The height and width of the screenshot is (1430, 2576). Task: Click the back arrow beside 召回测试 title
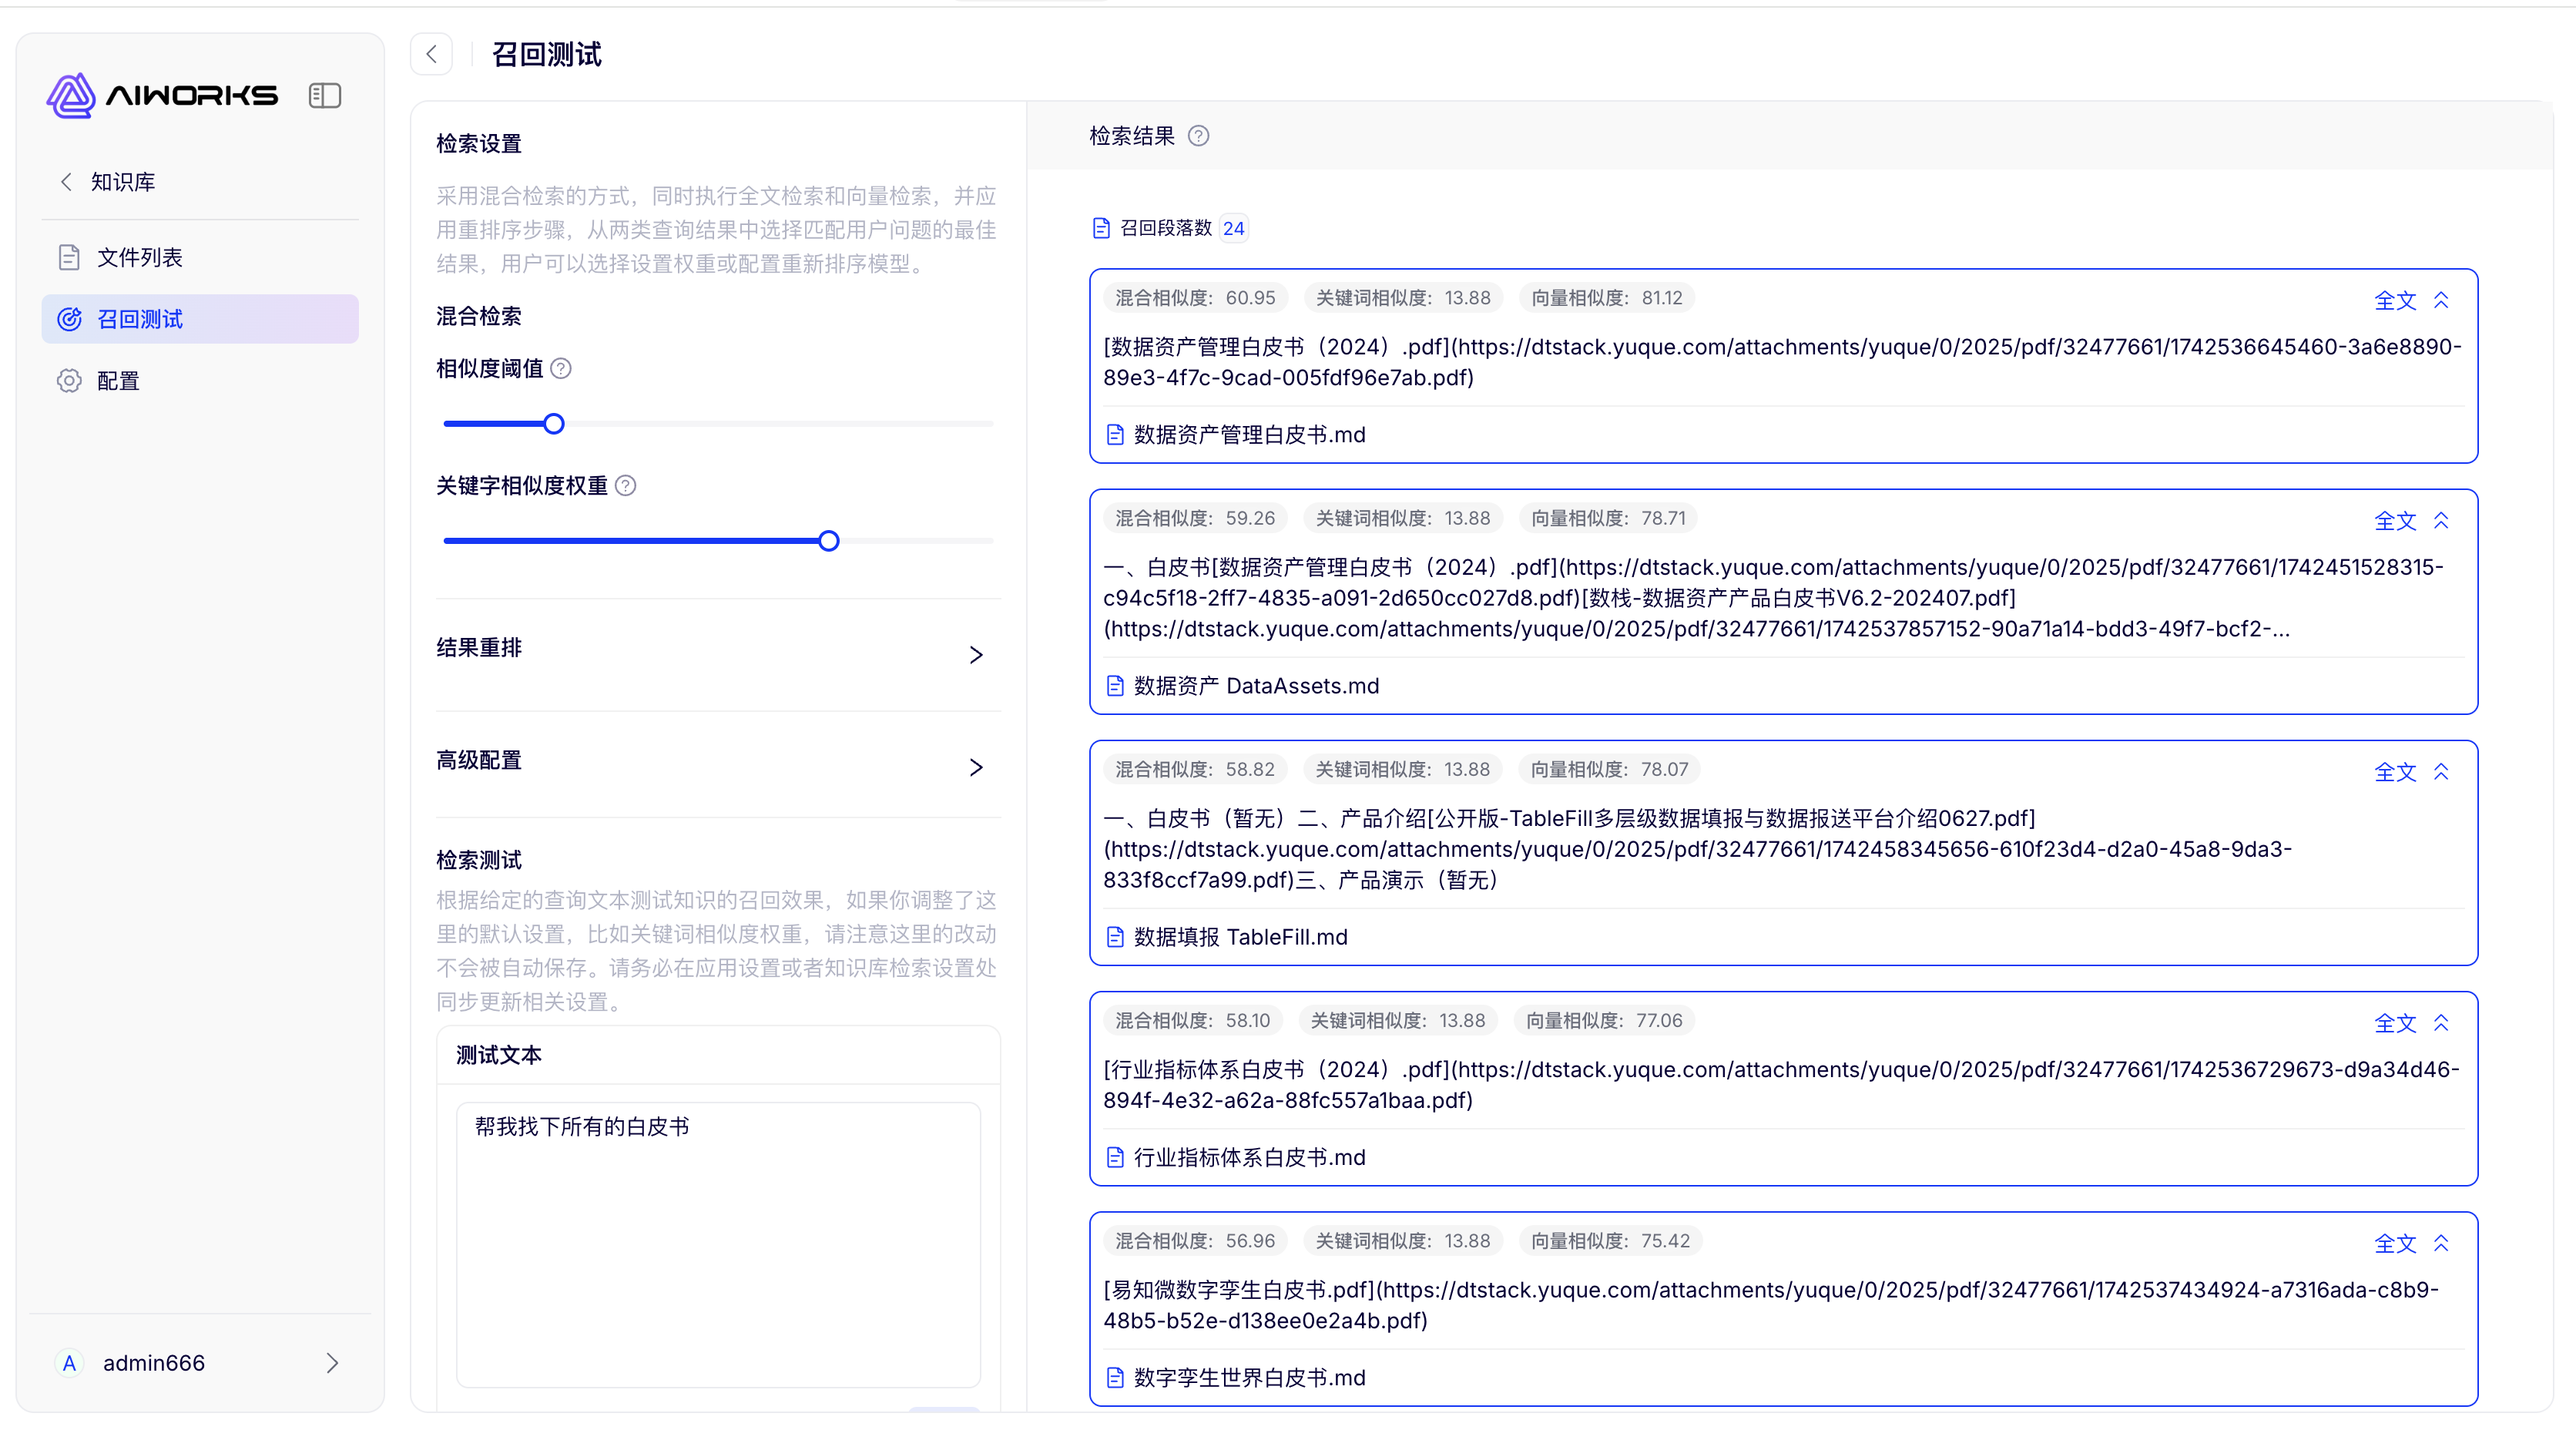pyautogui.click(x=432, y=54)
